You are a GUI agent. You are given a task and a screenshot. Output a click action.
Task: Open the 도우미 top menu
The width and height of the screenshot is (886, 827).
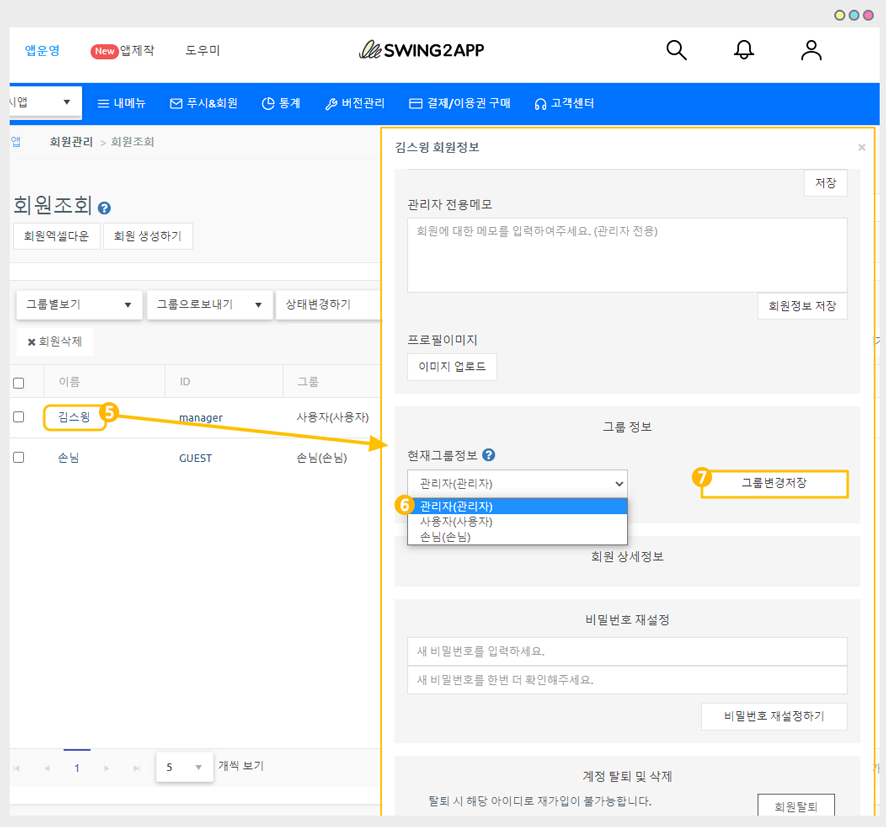[x=202, y=50]
